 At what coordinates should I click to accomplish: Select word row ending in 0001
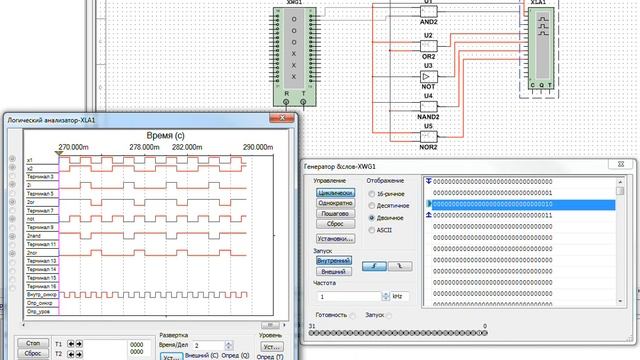pyautogui.click(x=523, y=193)
